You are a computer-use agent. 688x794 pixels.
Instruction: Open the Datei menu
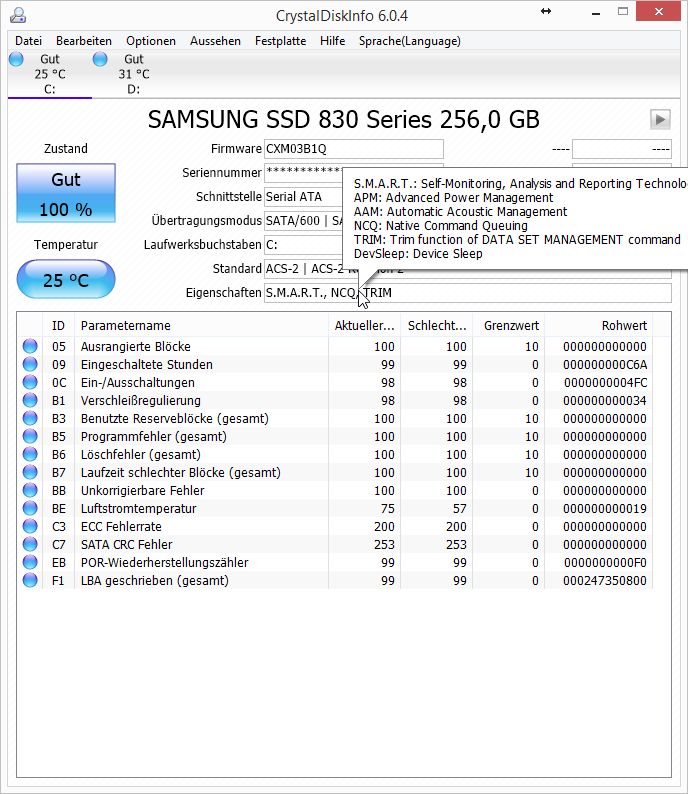28,41
